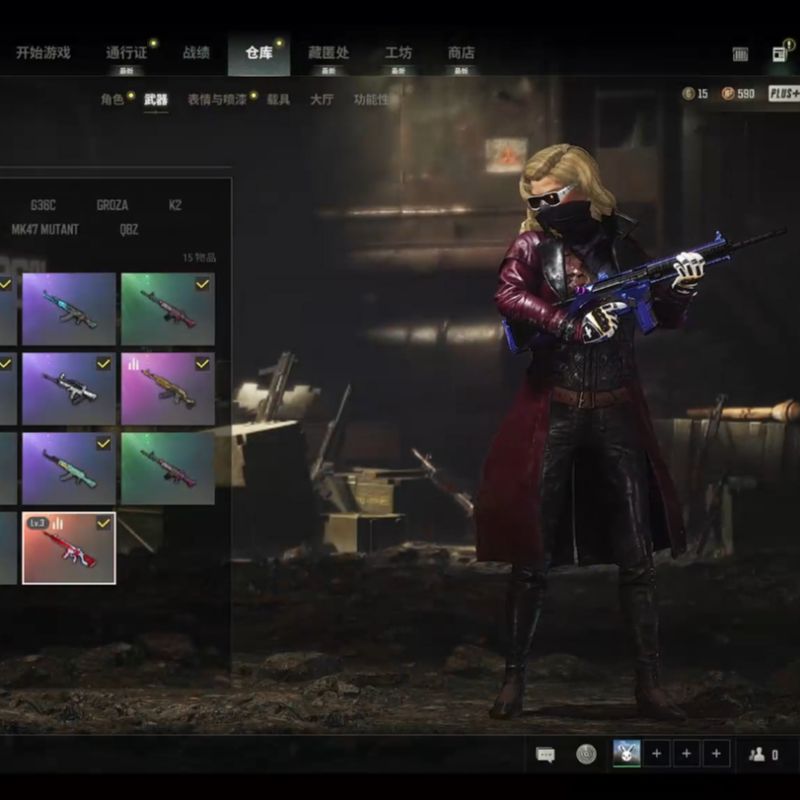Switch to the 通行证 tab
The image size is (800, 800).
tap(127, 53)
